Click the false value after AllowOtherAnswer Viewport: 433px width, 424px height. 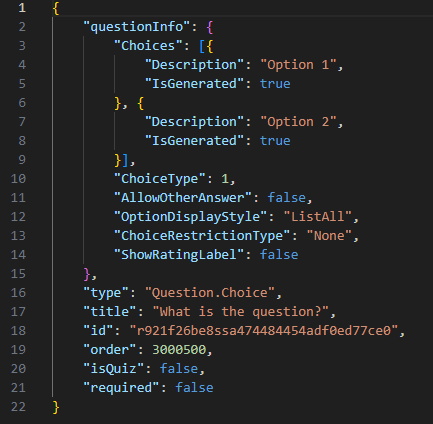pos(286,198)
